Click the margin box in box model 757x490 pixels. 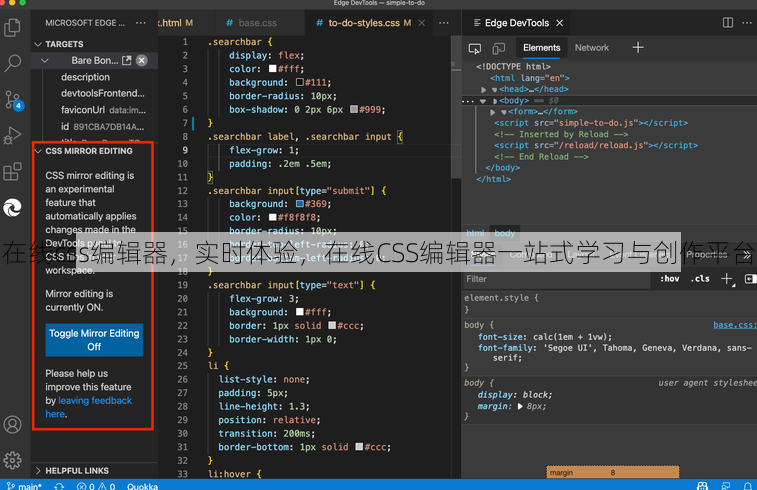point(613,472)
